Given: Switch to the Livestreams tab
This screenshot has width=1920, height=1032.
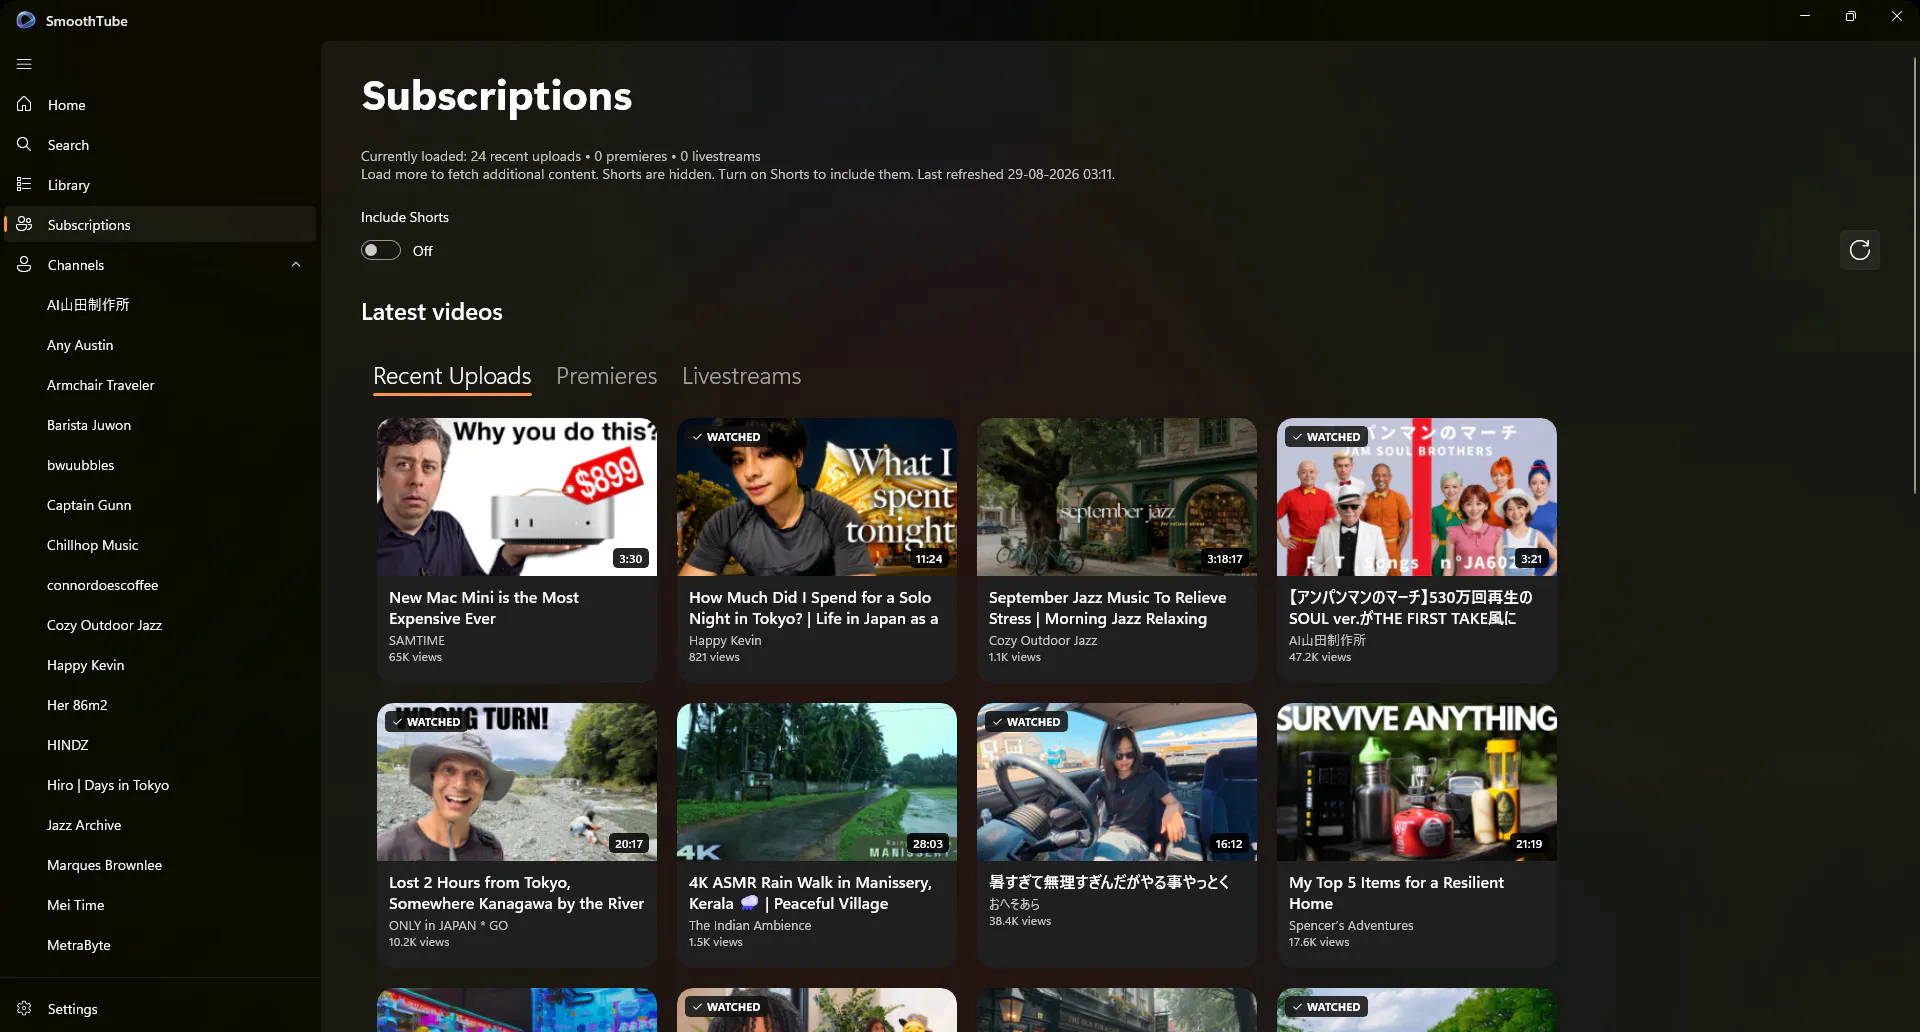Looking at the screenshot, I should tap(742, 376).
